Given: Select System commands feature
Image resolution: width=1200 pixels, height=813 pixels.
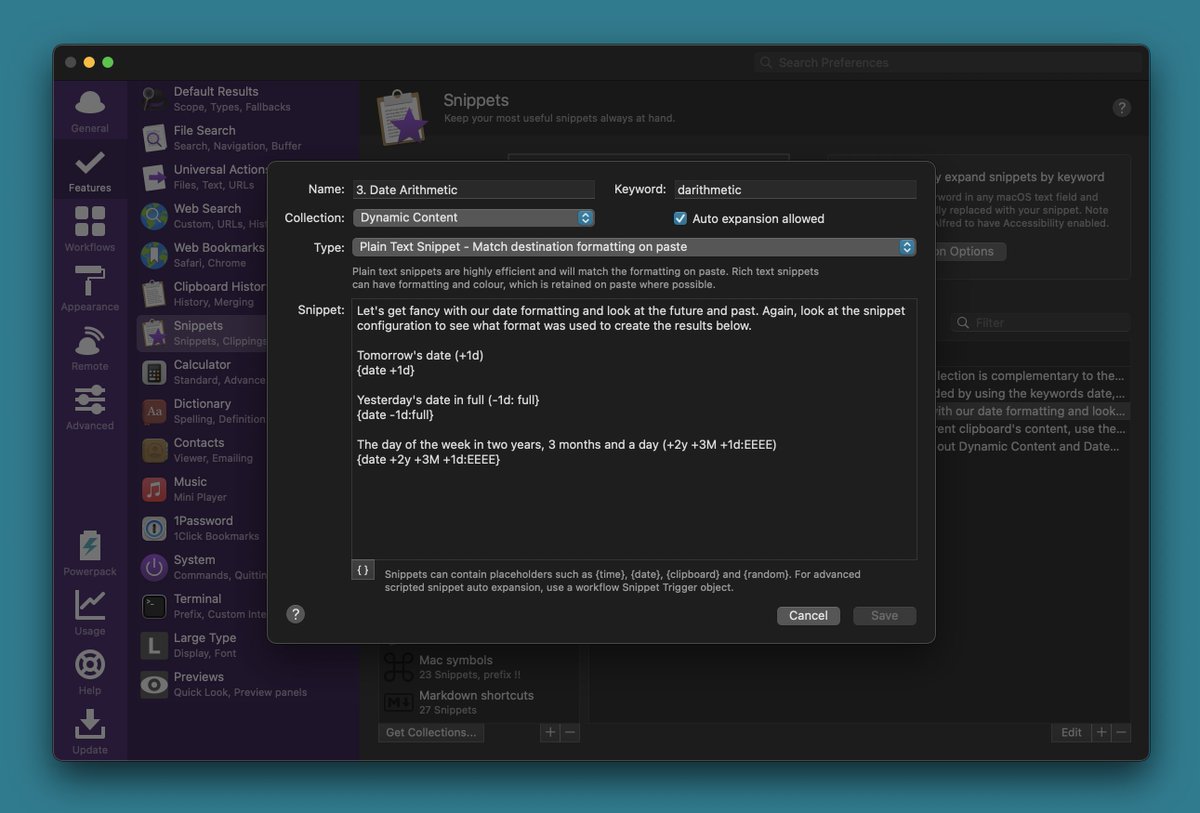Looking at the screenshot, I should (204, 567).
